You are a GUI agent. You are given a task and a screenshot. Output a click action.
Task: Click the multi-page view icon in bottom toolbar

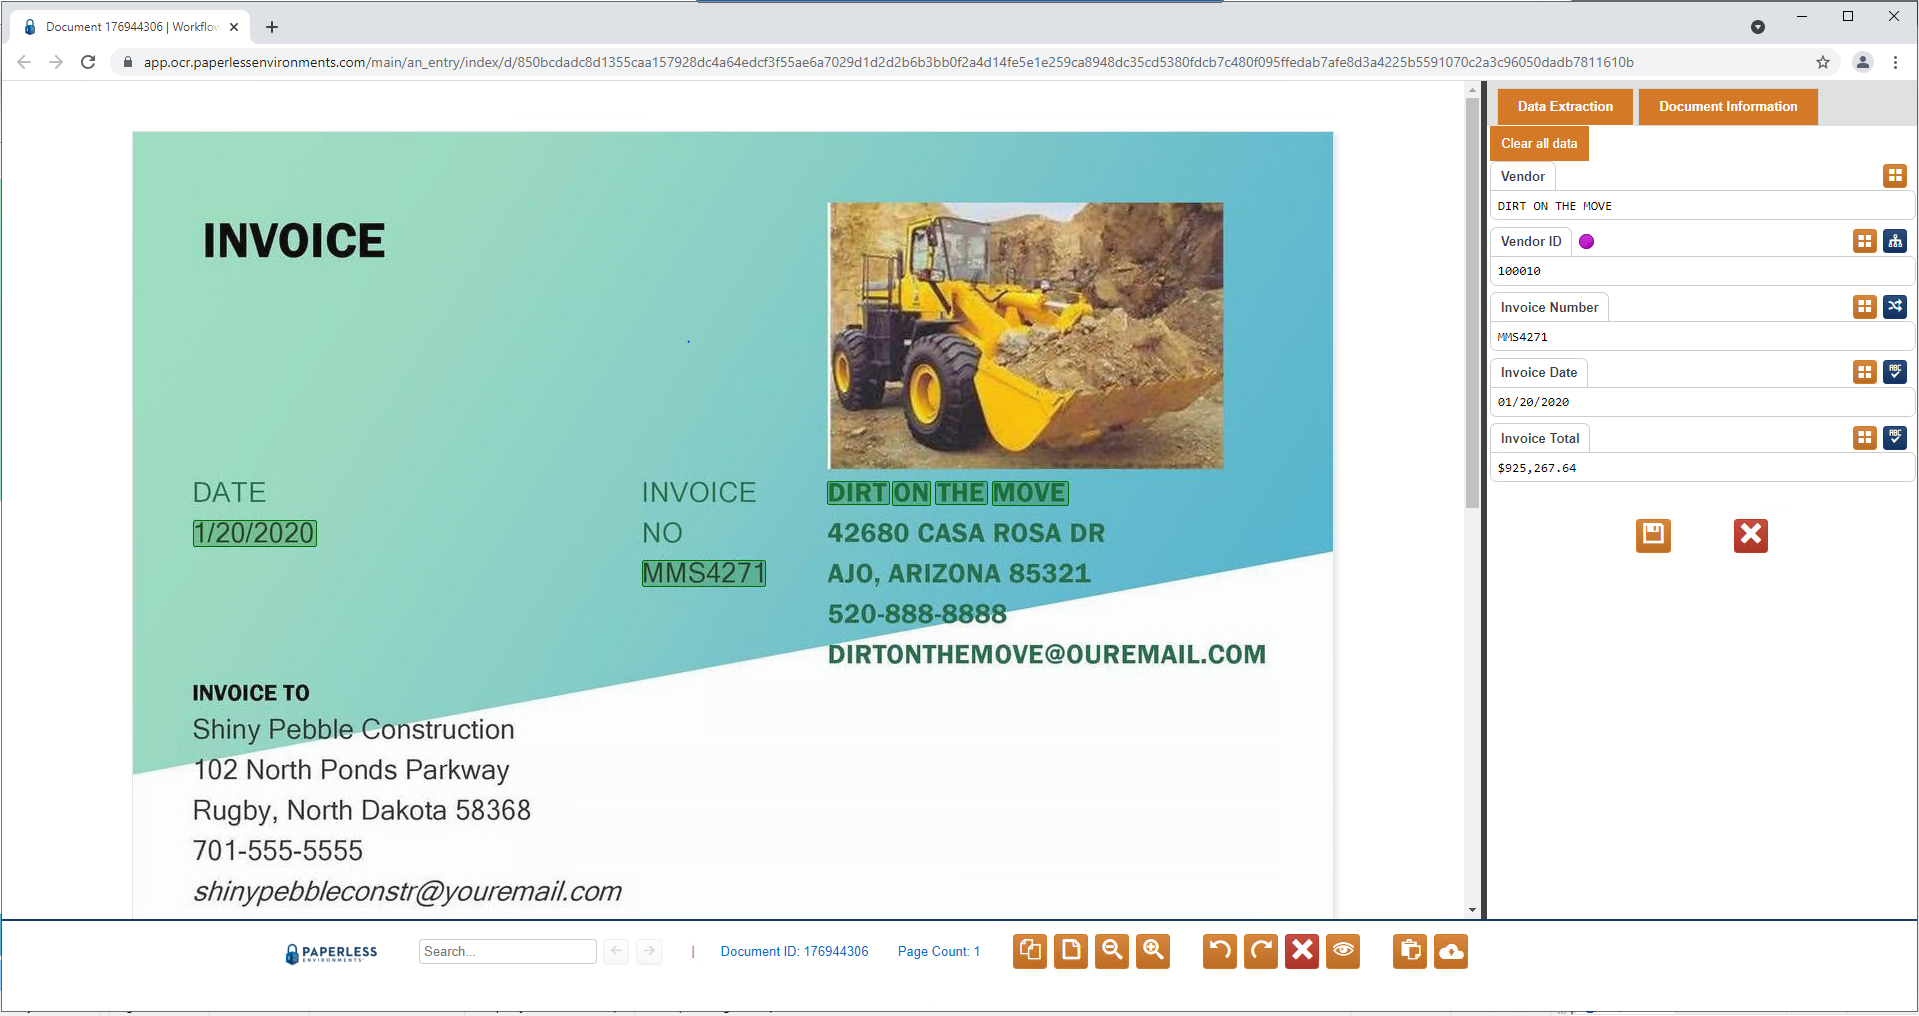click(x=1030, y=951)
